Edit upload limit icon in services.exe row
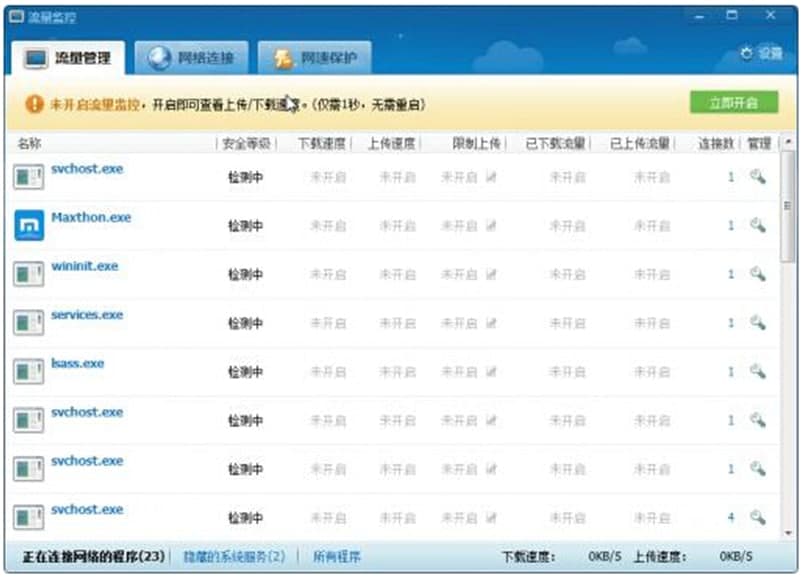The width and height of the screenshot is (802, 577). 491,323
